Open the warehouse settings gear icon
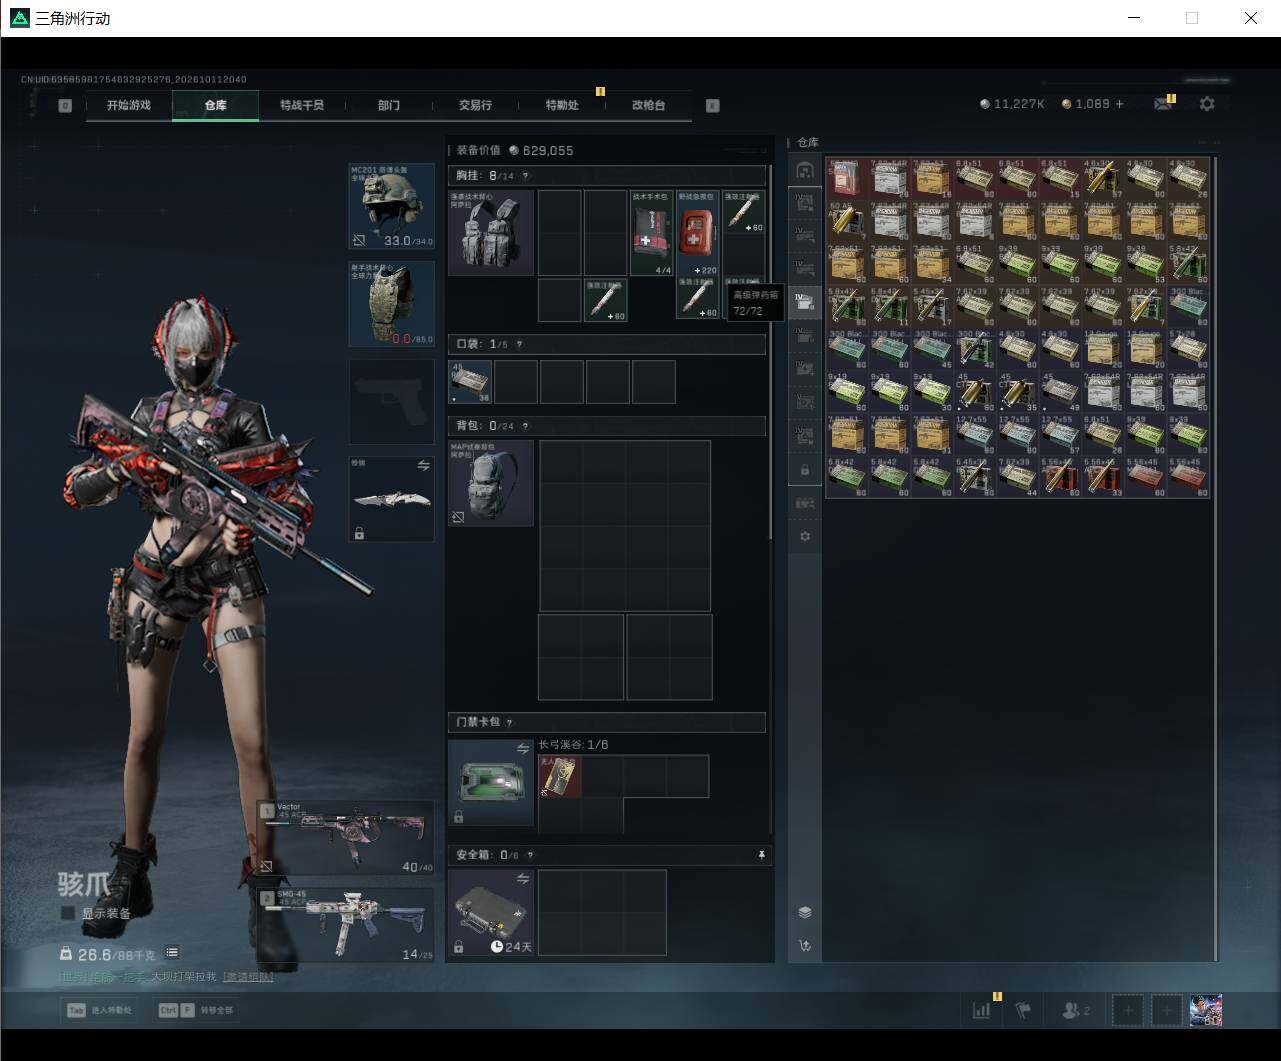The width and height of the screenshot is (1281, 1061). 805,537
